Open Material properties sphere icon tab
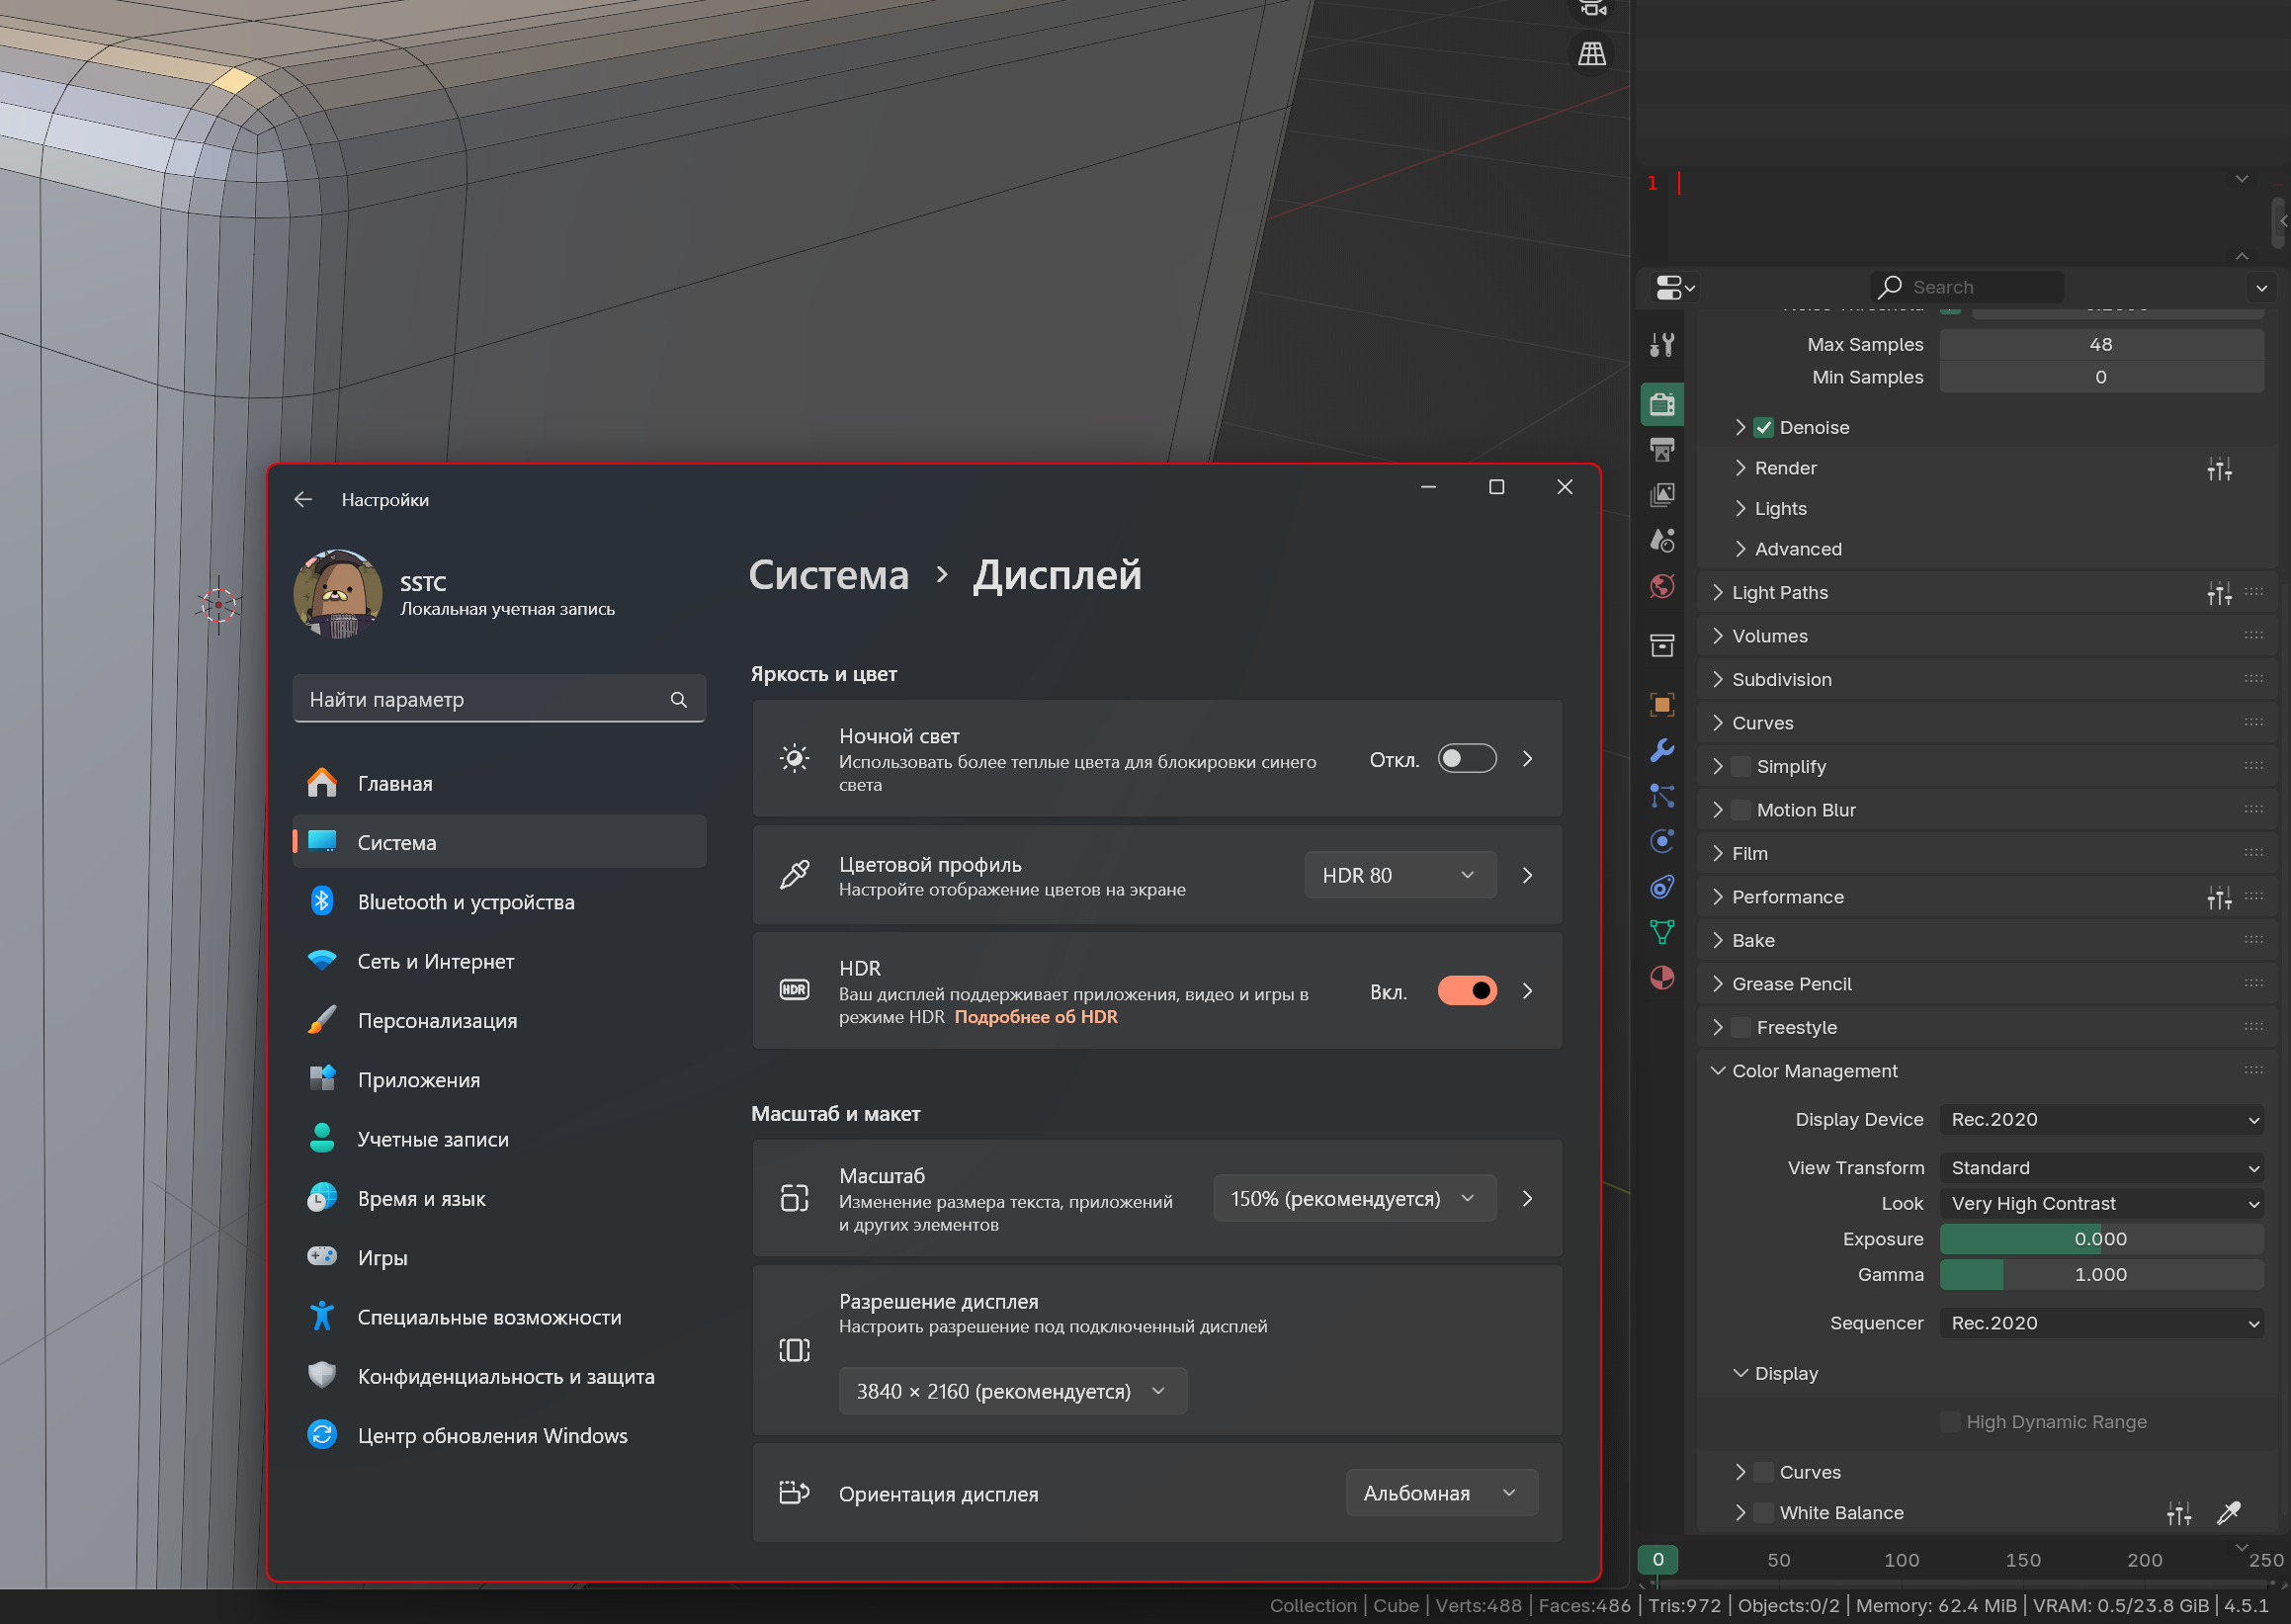The image size is (2291, 1624). 1661,977
